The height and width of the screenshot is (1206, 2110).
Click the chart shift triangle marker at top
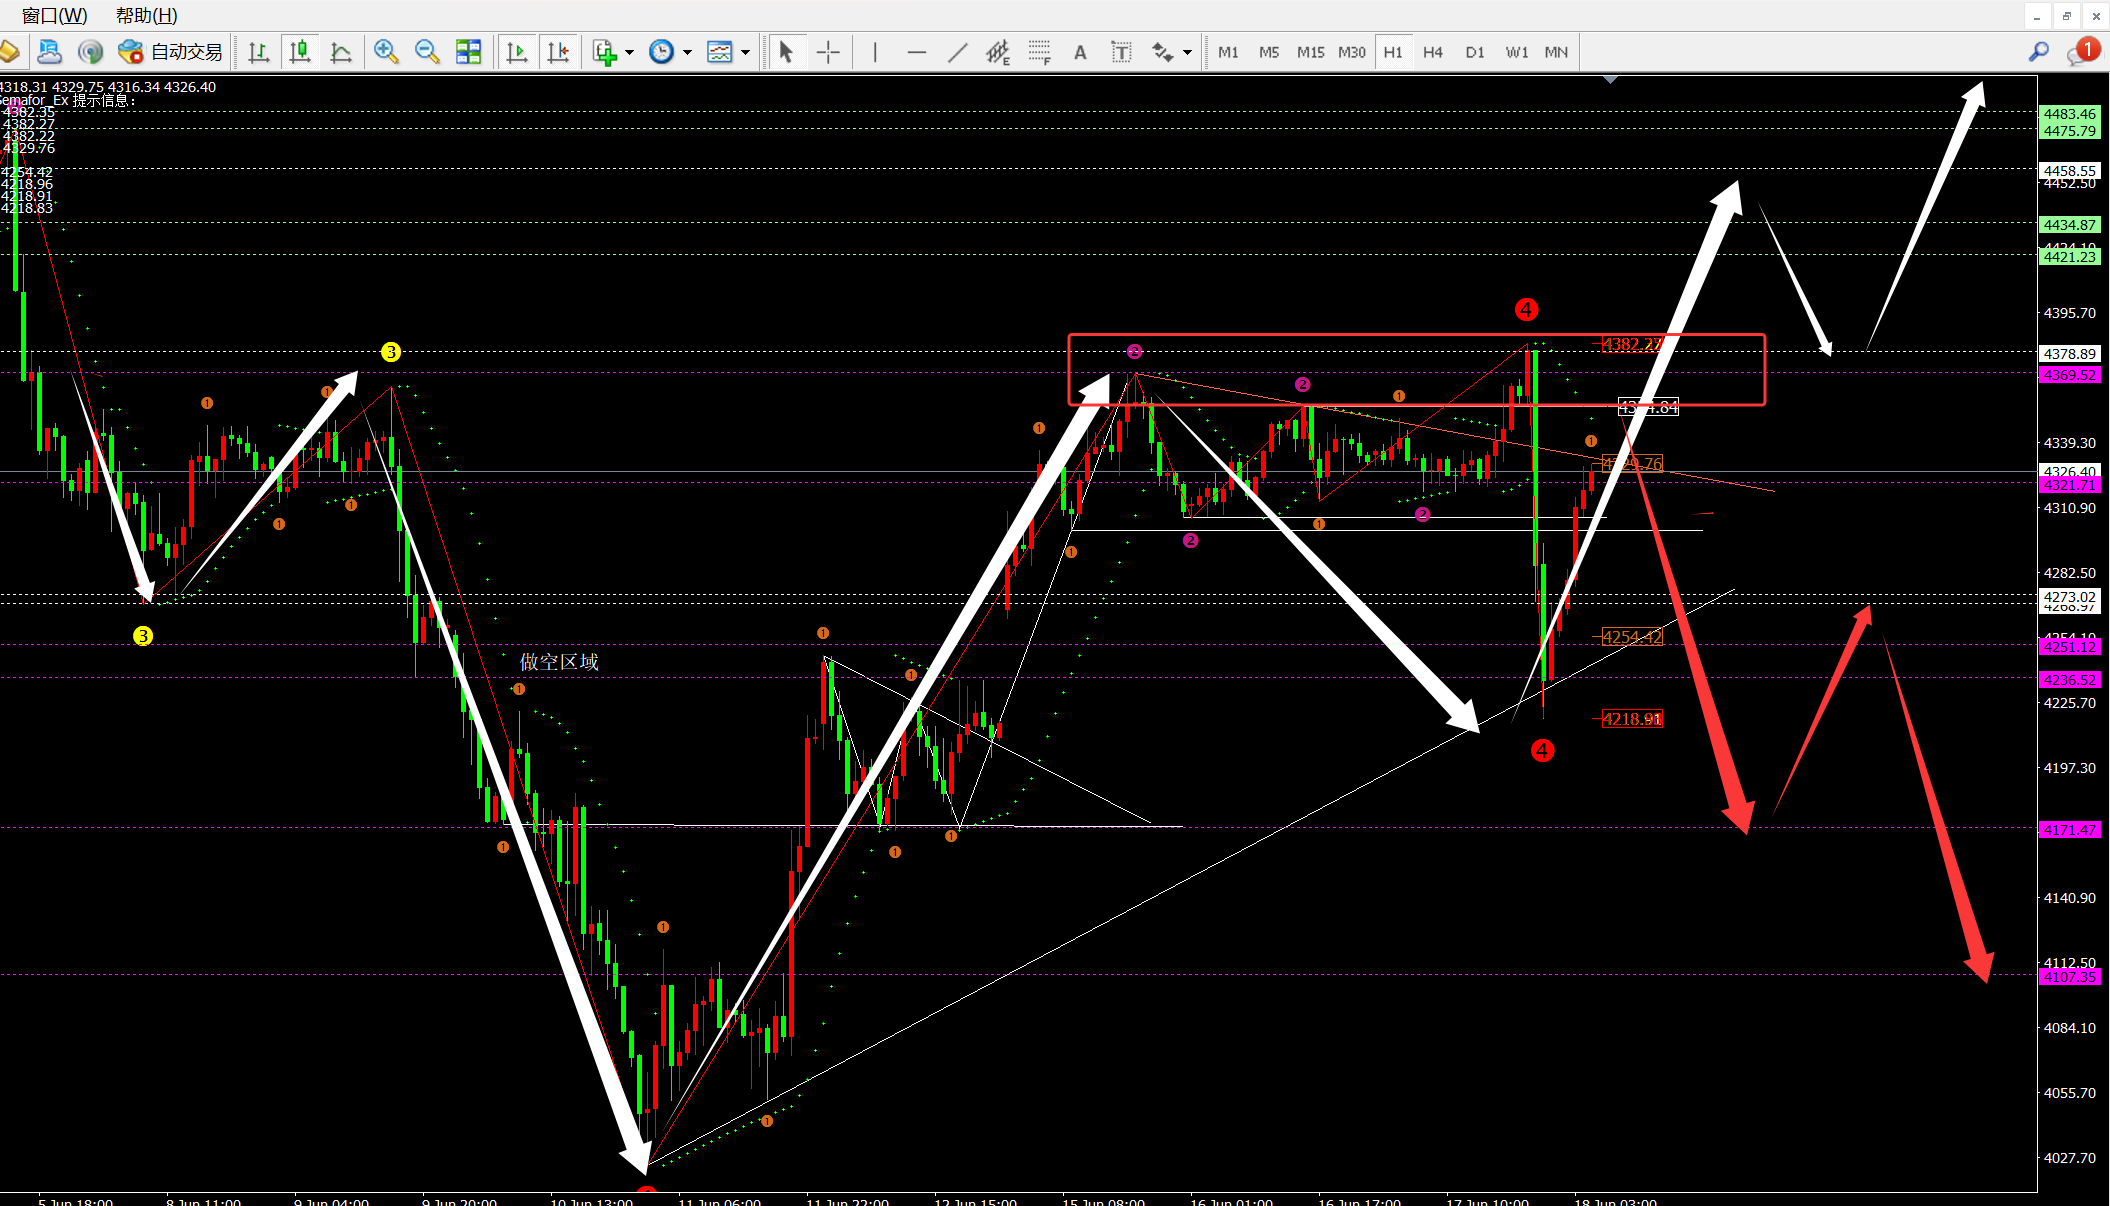coord(1610,79)
